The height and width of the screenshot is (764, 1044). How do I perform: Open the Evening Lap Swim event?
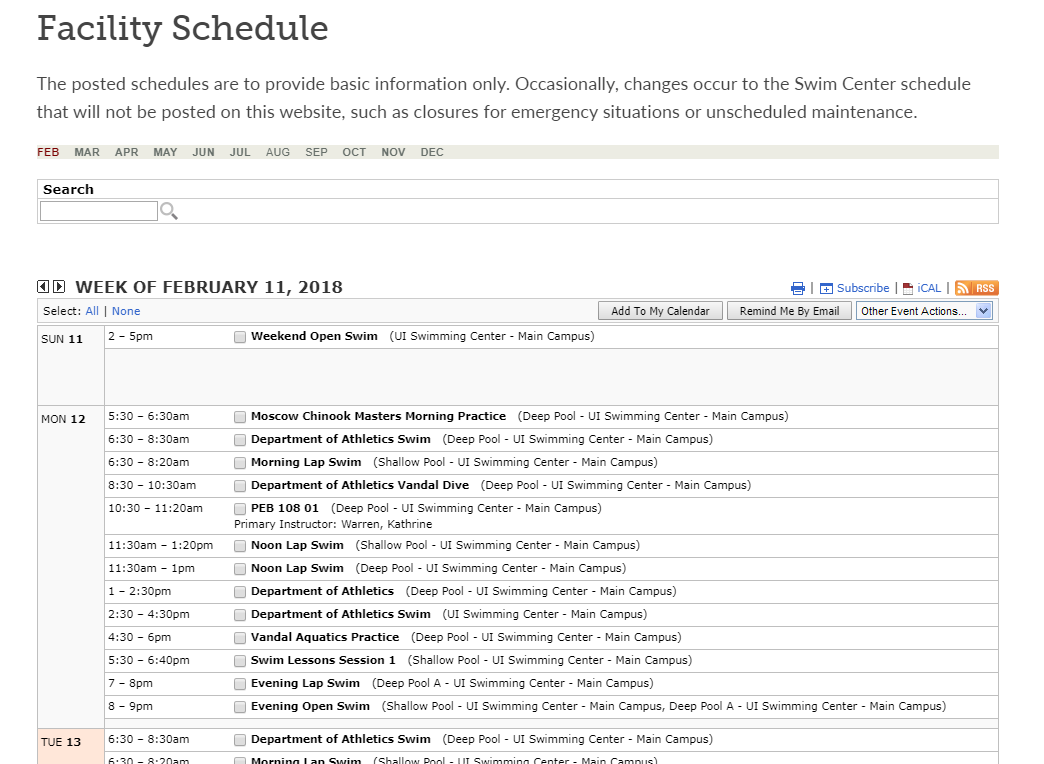pyautogui.click(x=306, y=683)
